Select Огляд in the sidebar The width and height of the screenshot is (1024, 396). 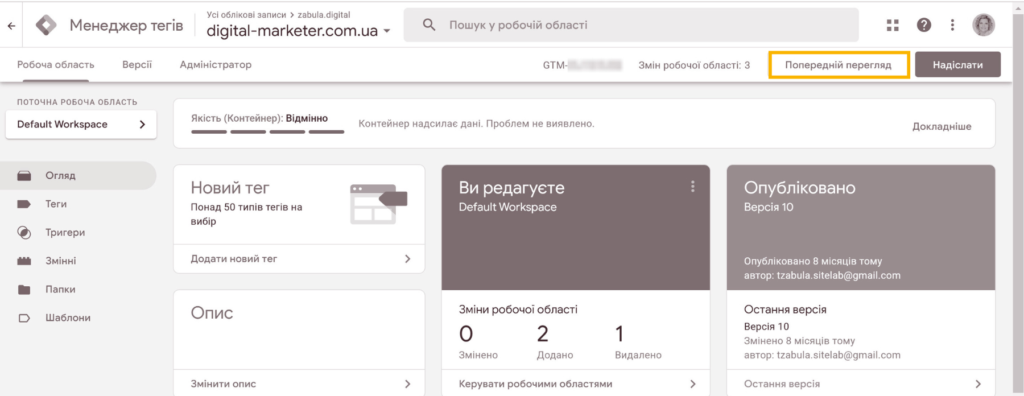click(78, 176)
